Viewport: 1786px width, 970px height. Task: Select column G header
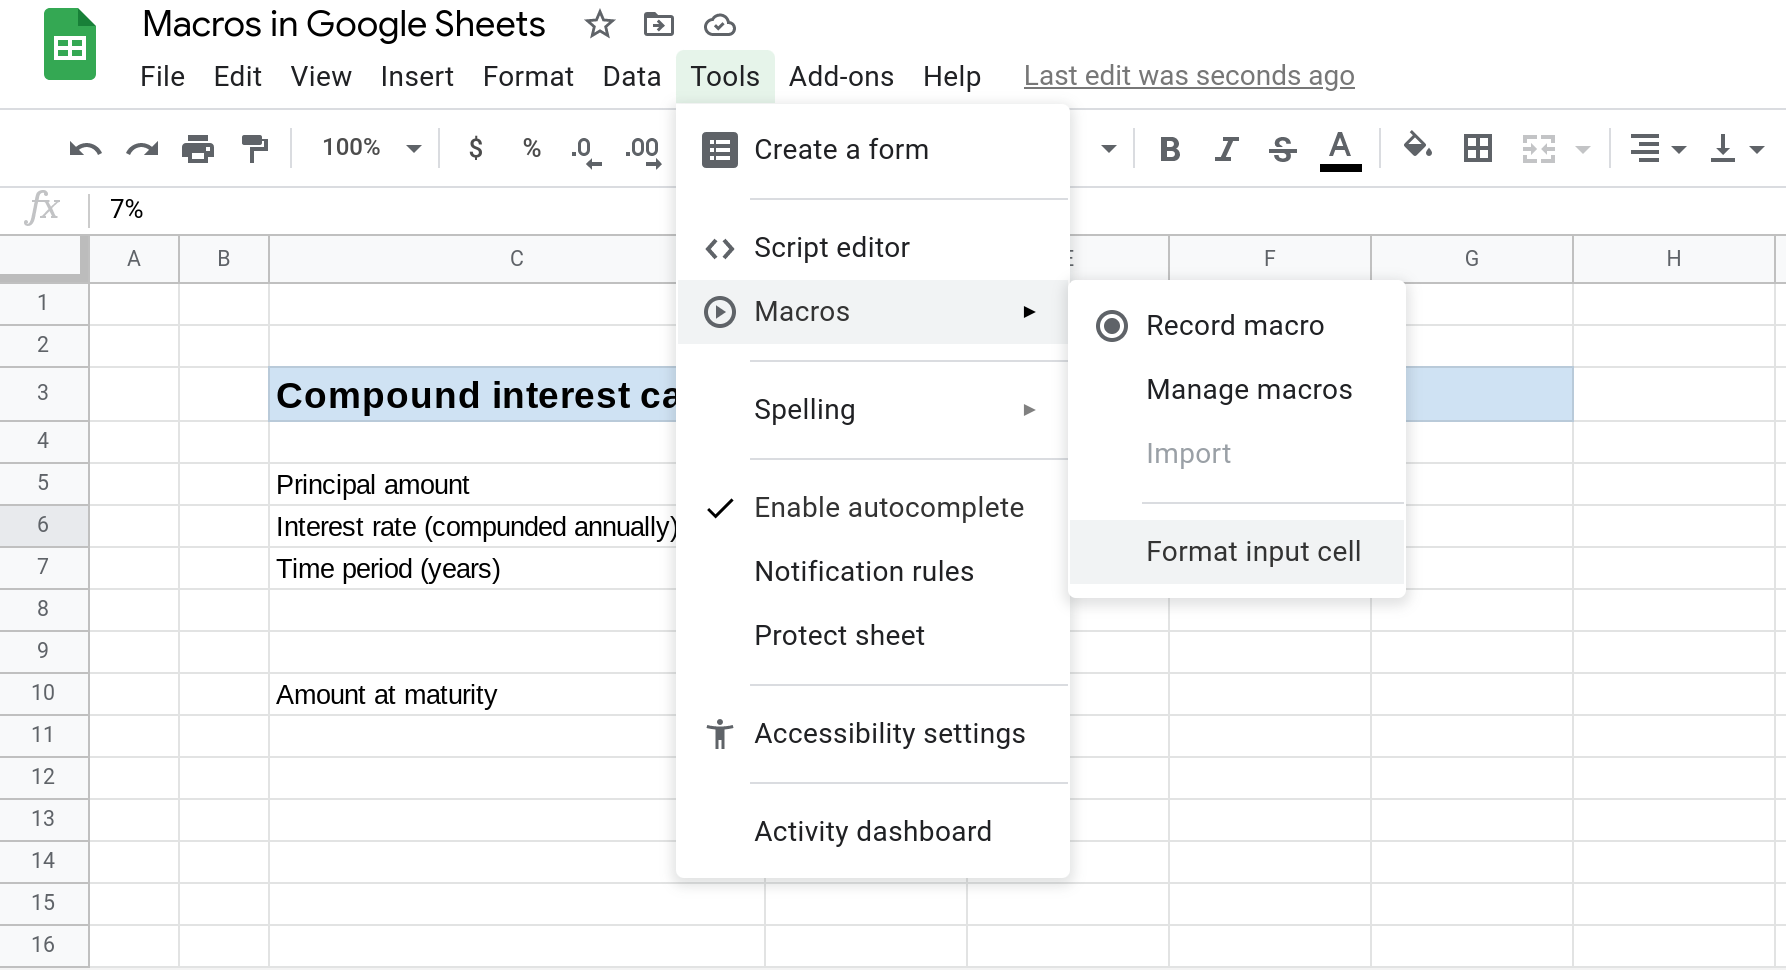pyautogui.click(x=1472, y=259)
